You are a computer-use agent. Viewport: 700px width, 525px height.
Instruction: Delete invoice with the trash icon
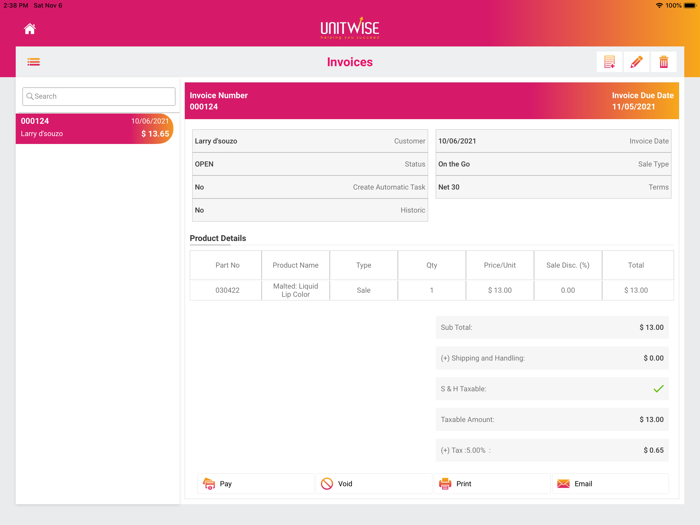click(664, 62)
